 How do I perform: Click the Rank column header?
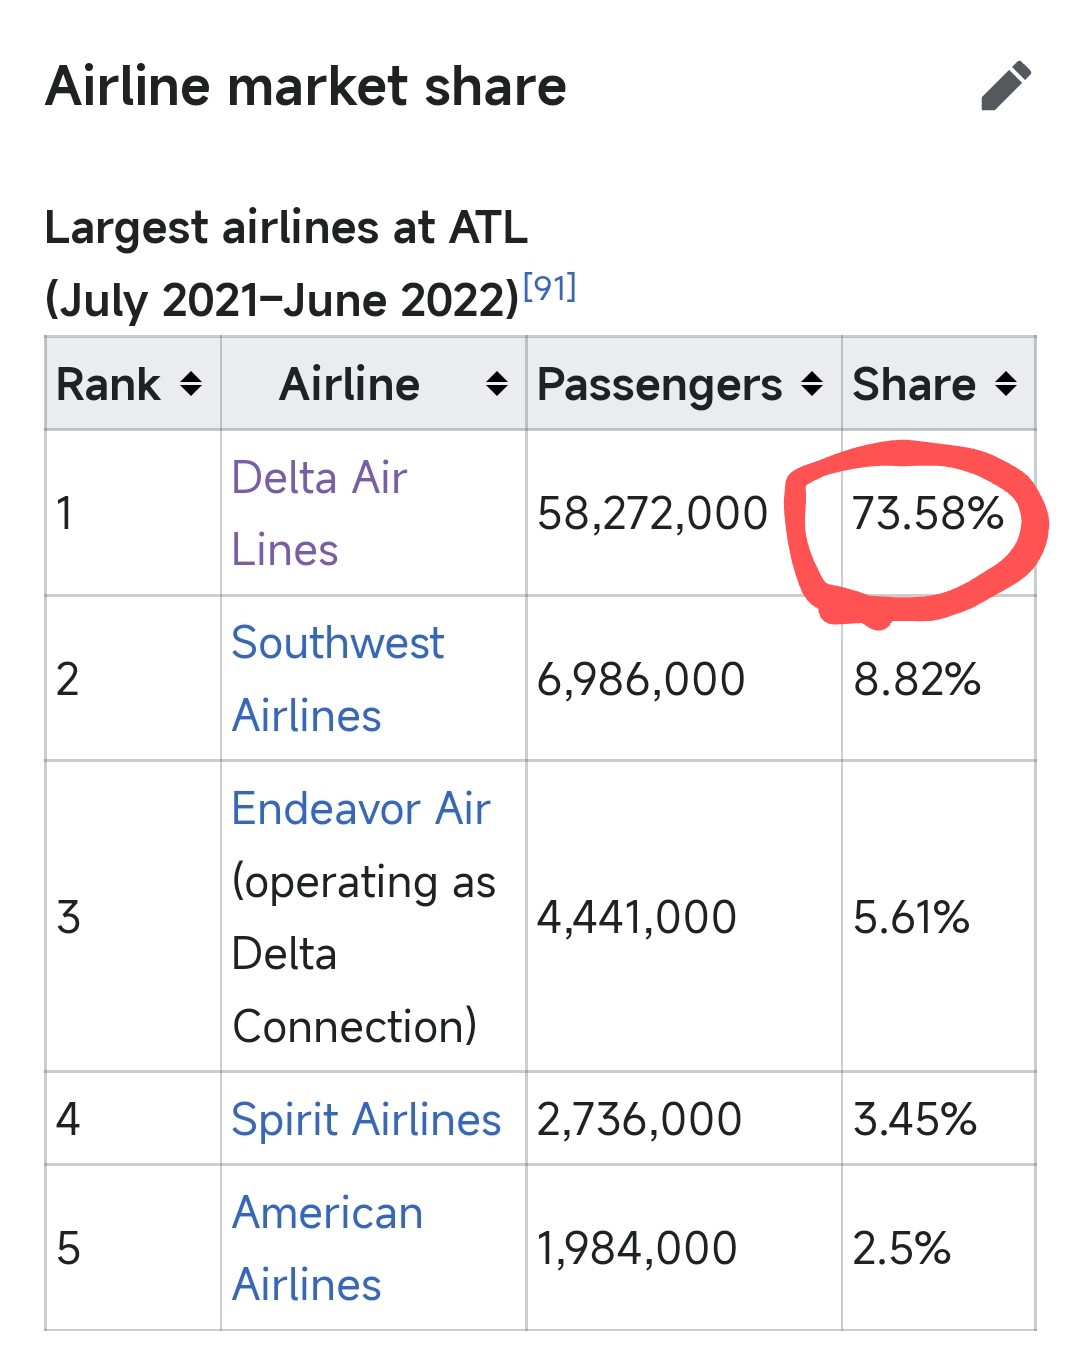pyautogui.click(x=108, y=384)
